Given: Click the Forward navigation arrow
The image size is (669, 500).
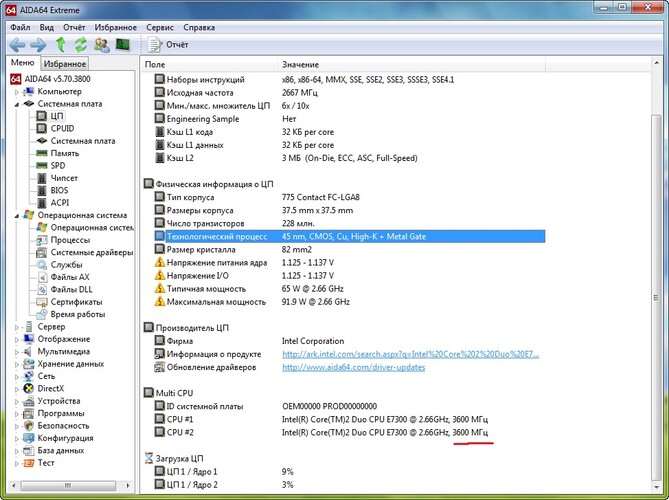Looking at the screenshot, I should tap(38, 44).
